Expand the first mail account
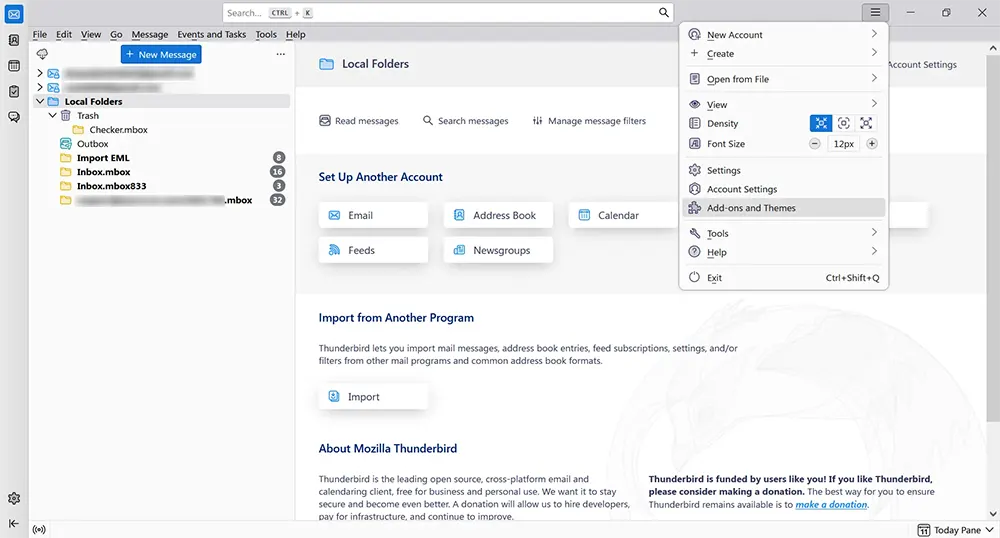 coord(40,73)
